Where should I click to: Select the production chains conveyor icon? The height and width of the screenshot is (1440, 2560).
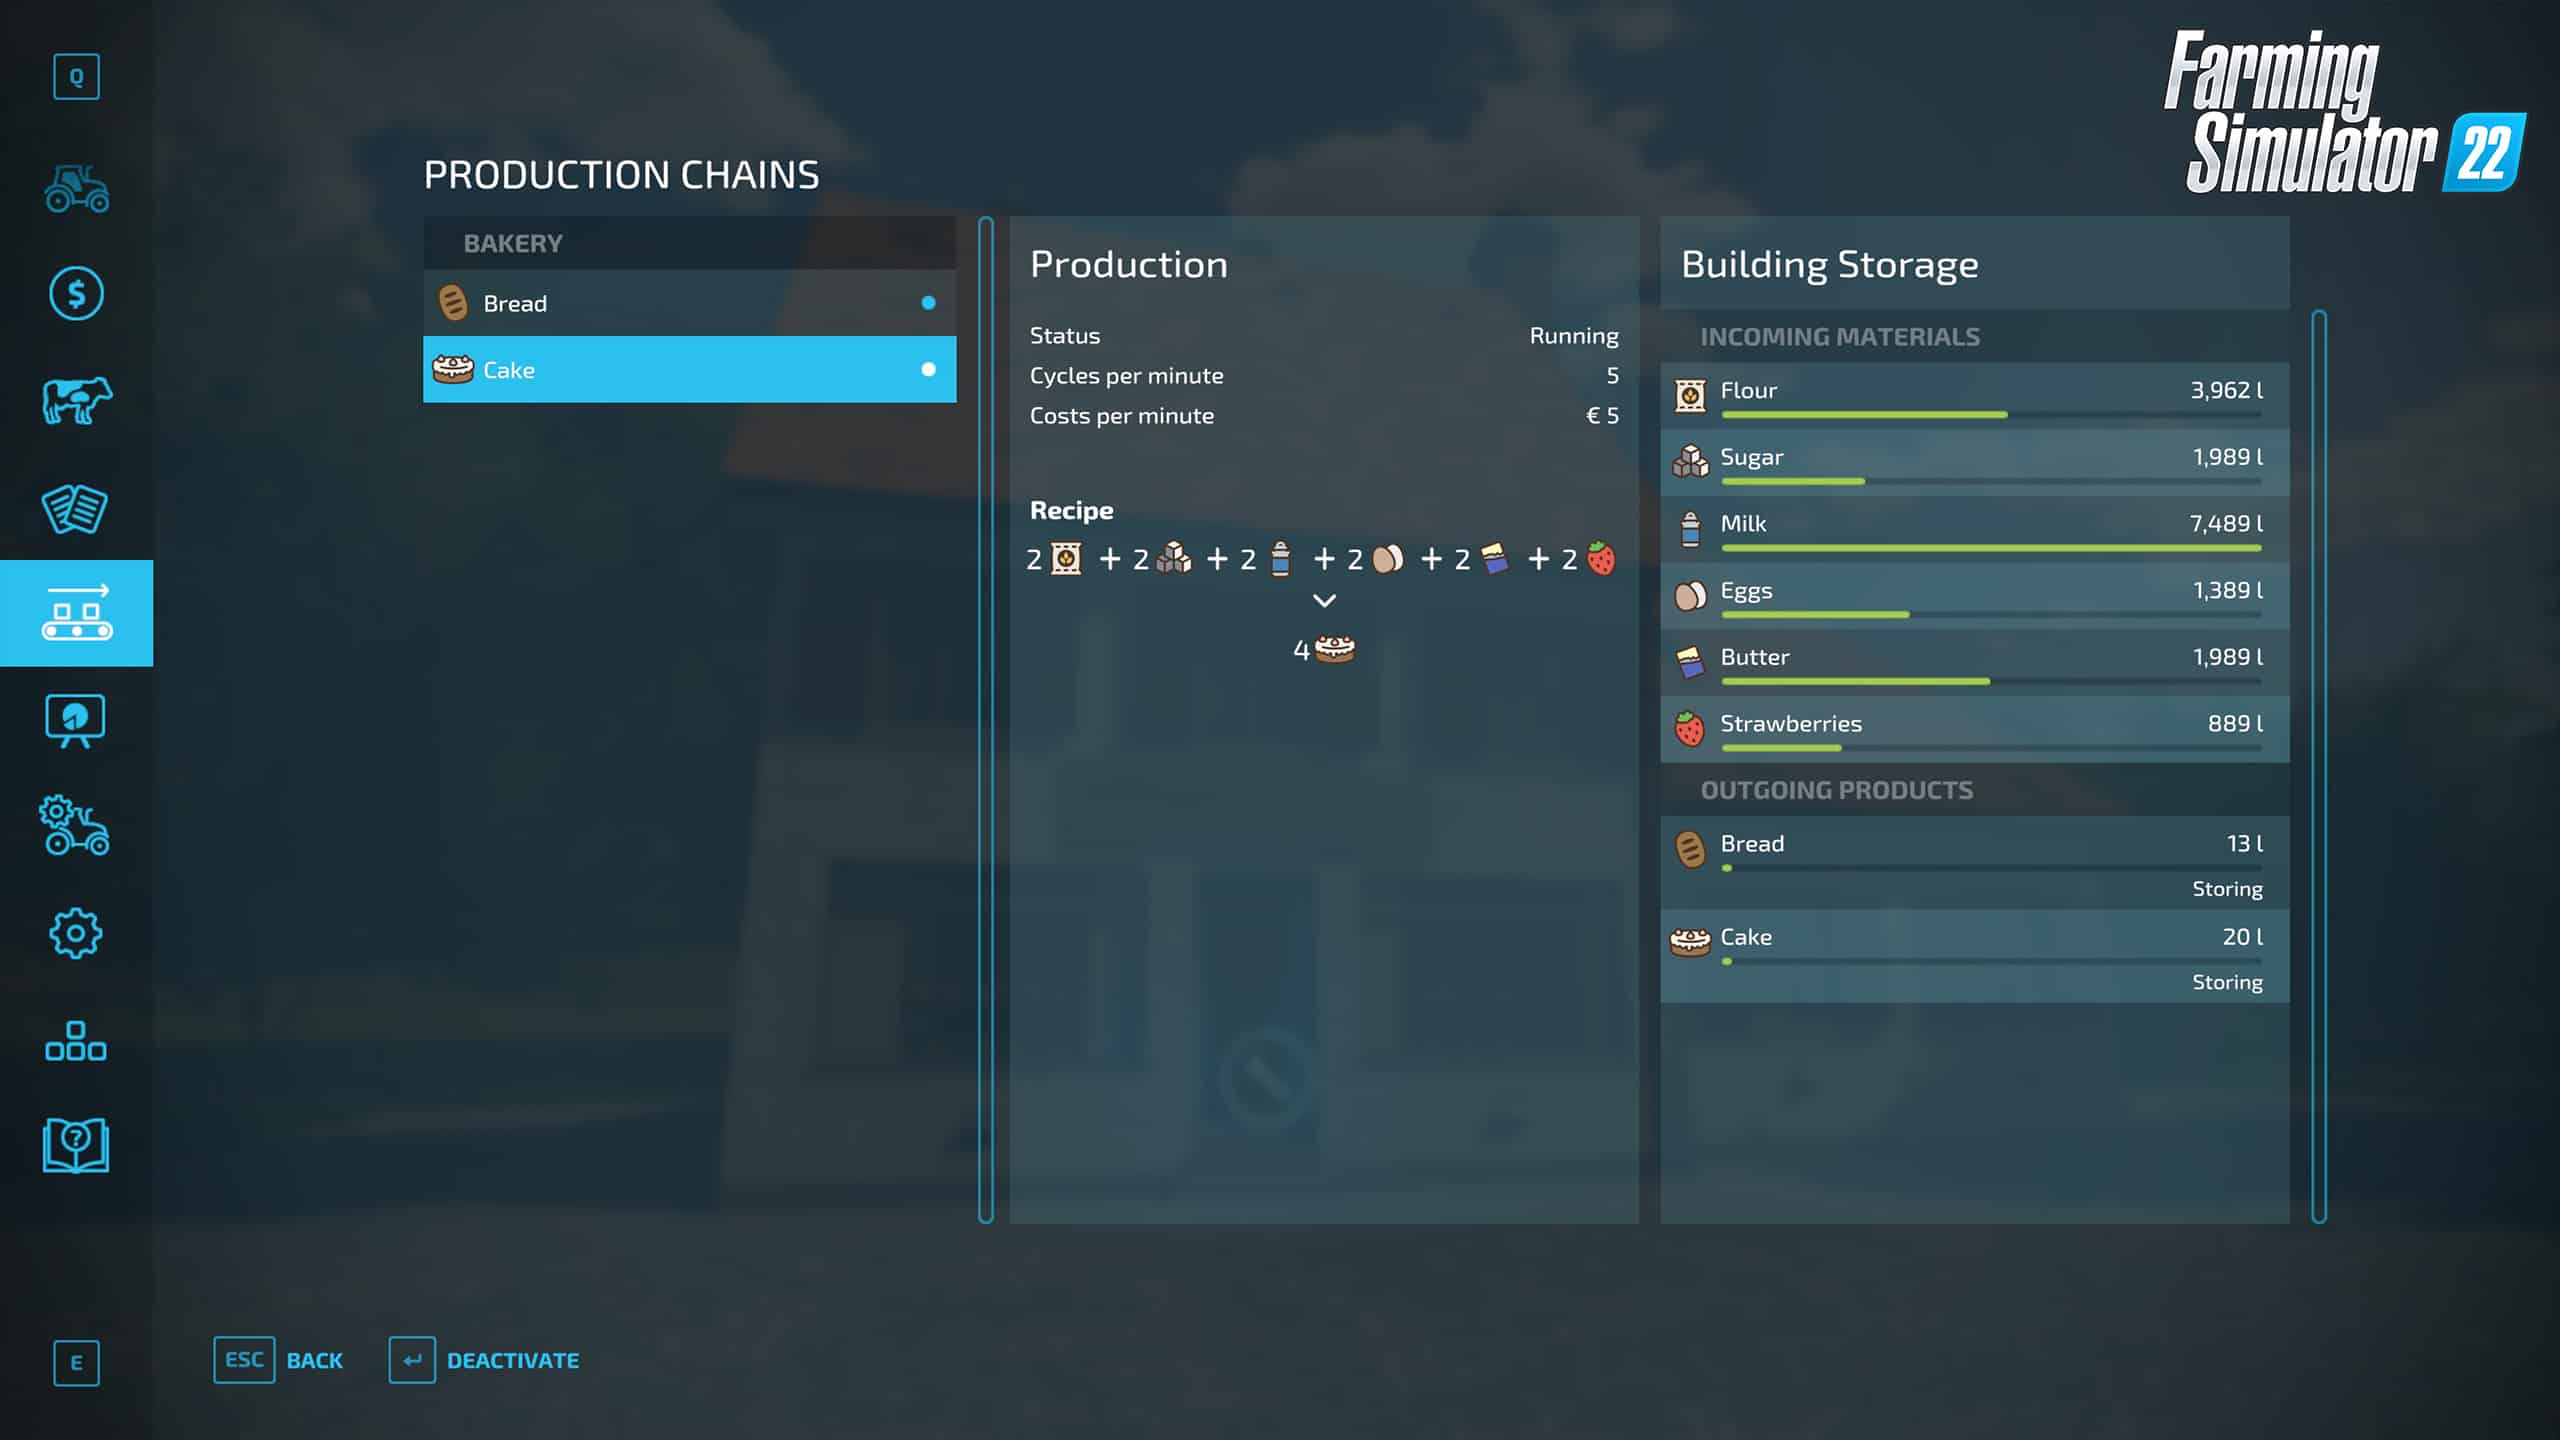tap(76, 613)
